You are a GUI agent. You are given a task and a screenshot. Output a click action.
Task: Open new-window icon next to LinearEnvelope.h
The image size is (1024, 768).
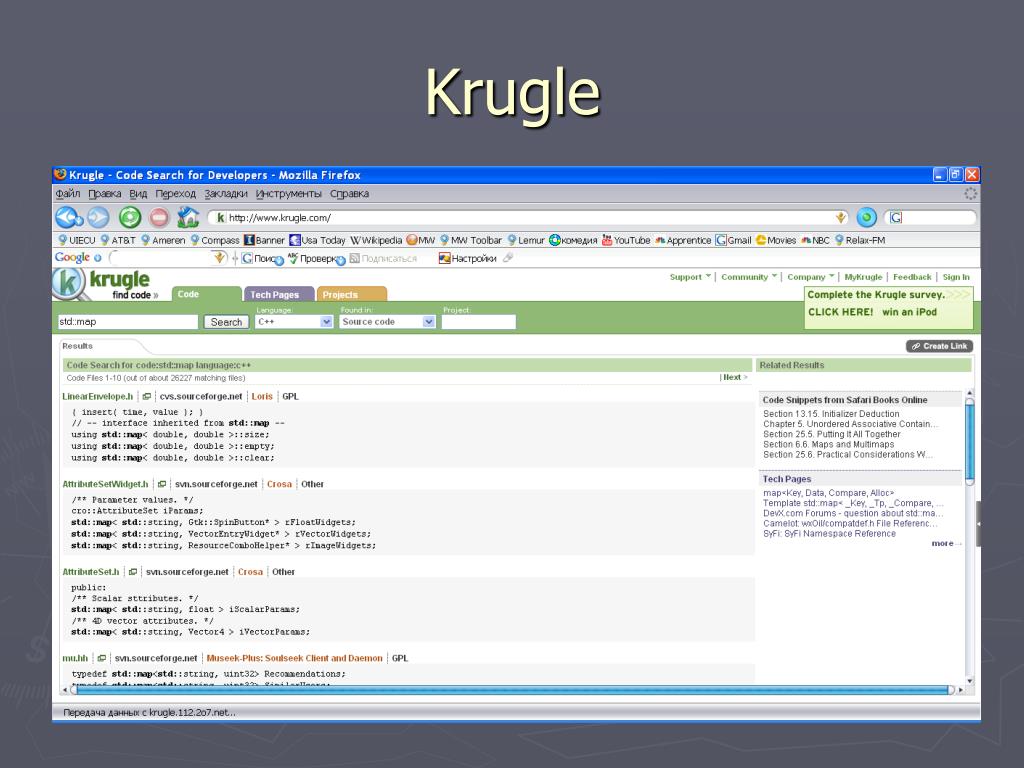(147, 396)
